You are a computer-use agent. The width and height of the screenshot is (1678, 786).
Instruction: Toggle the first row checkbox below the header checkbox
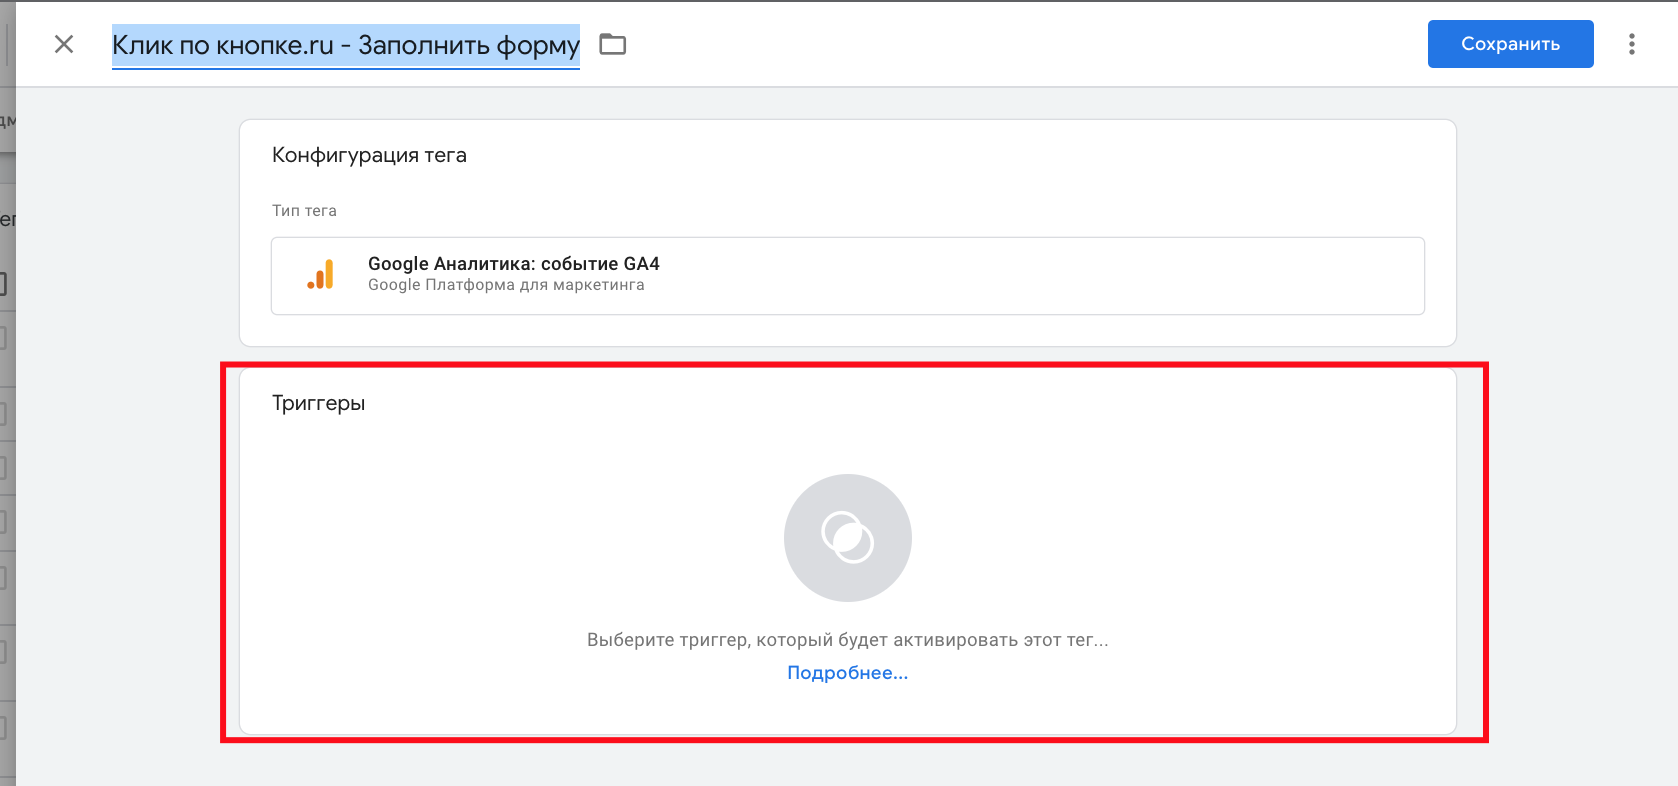coord(3,338)
